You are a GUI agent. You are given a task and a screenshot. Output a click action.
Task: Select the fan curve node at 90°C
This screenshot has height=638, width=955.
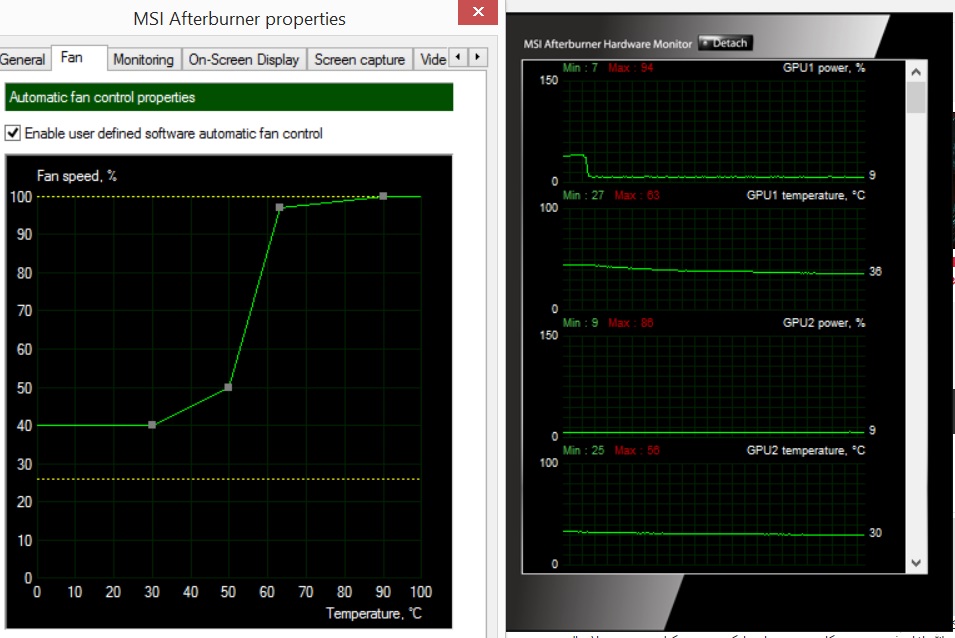[382, 196]
